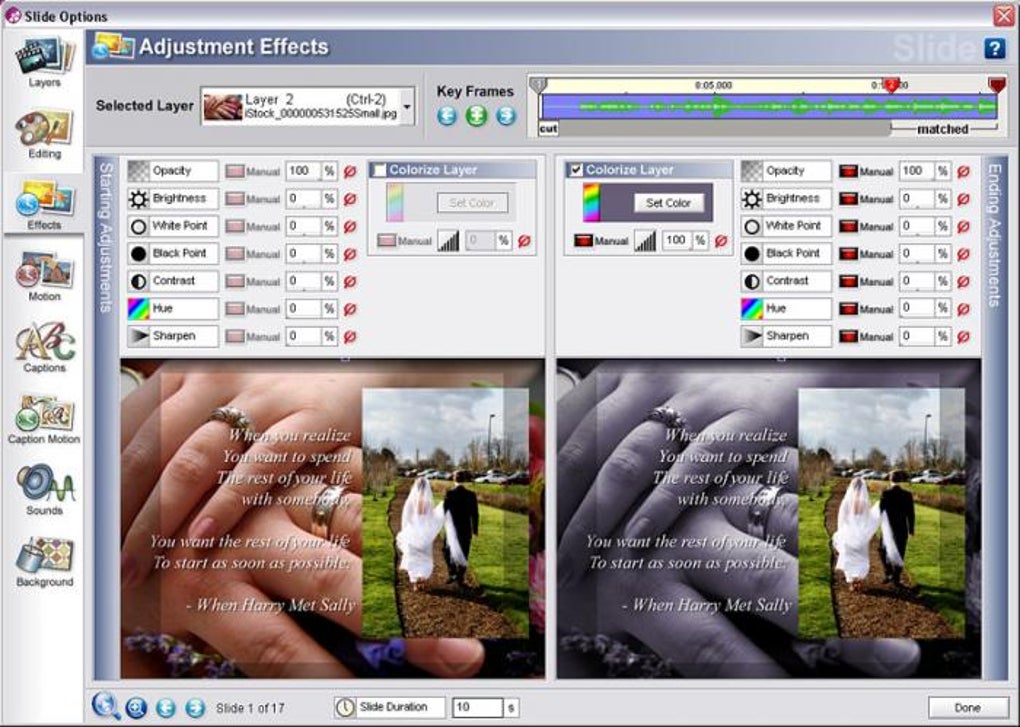Screen dimensions: 1020x727
Task: Click the blue zoom circle icon
Action: click(135, 707)
